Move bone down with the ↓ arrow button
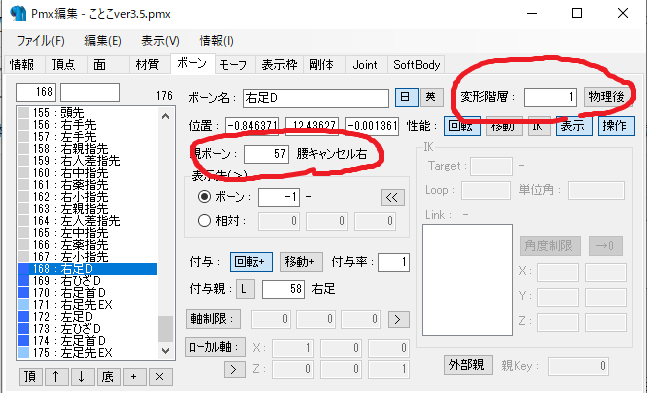This screenshot has height=393, width=647. click(x=82, y=376)
